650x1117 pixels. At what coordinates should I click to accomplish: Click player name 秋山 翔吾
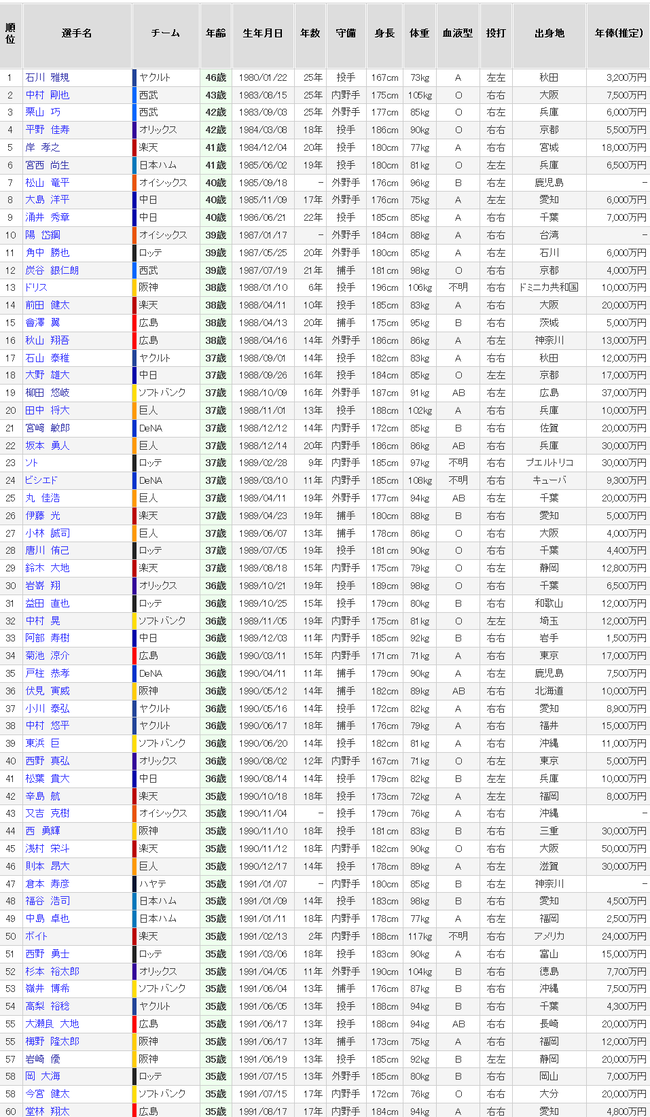click(47, 341)
